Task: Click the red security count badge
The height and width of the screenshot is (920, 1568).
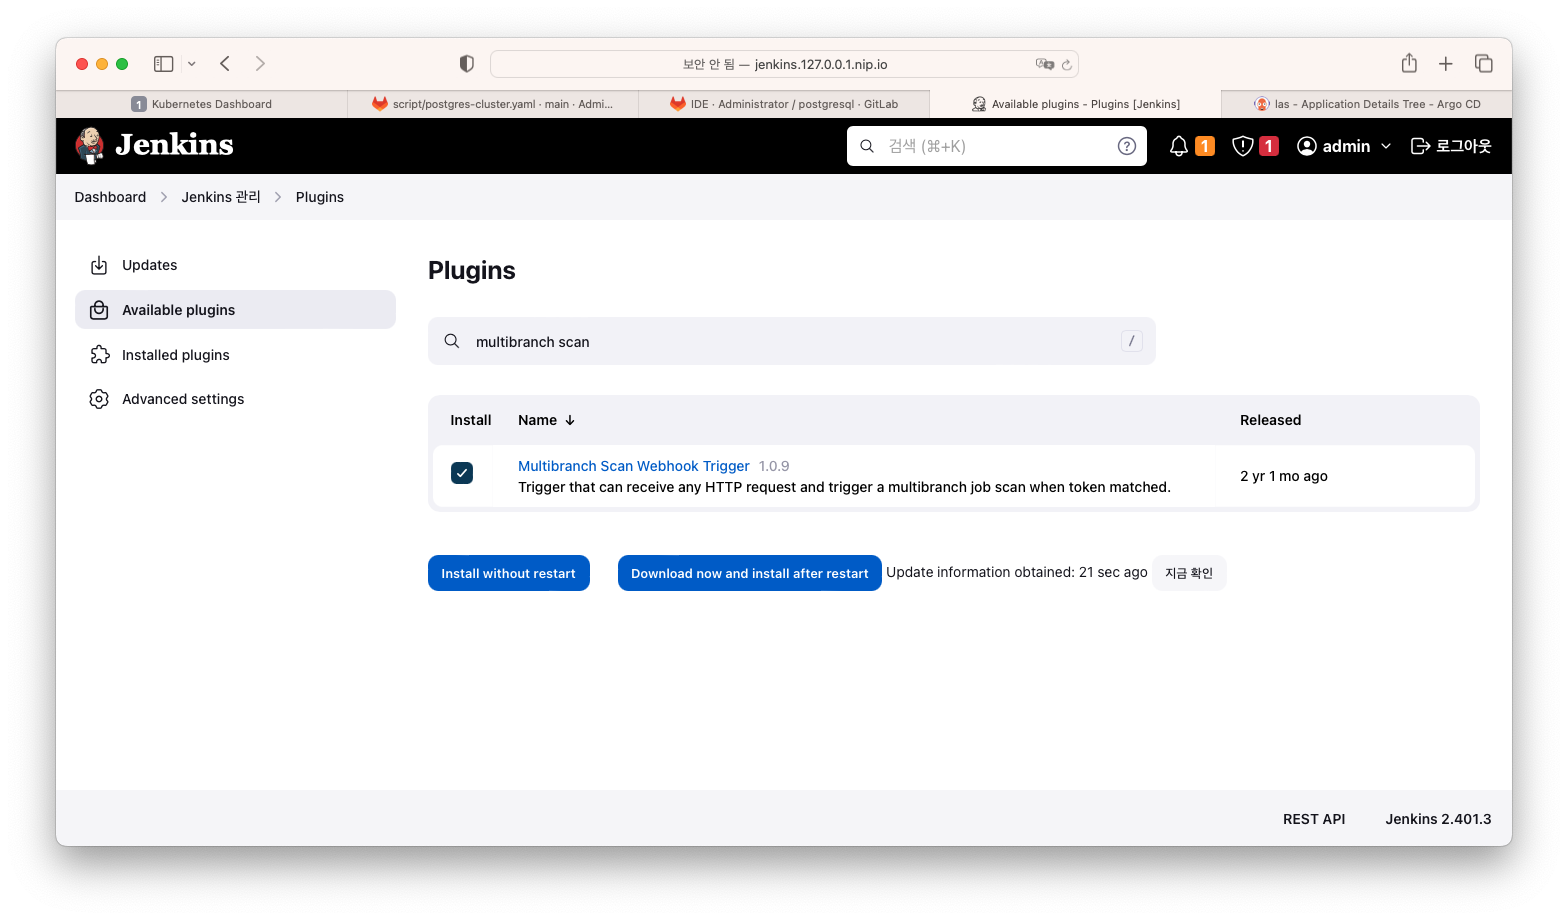Action: click(x=1269, y=146)
